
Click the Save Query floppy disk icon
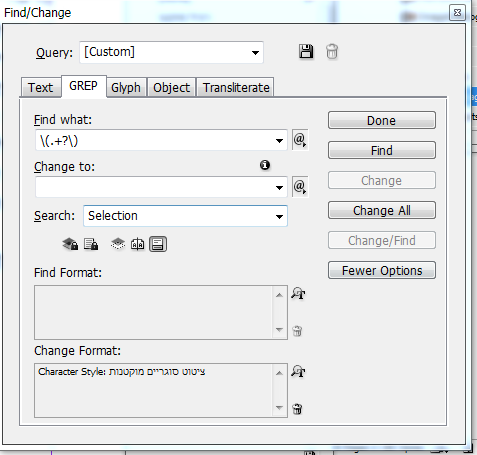306,52
